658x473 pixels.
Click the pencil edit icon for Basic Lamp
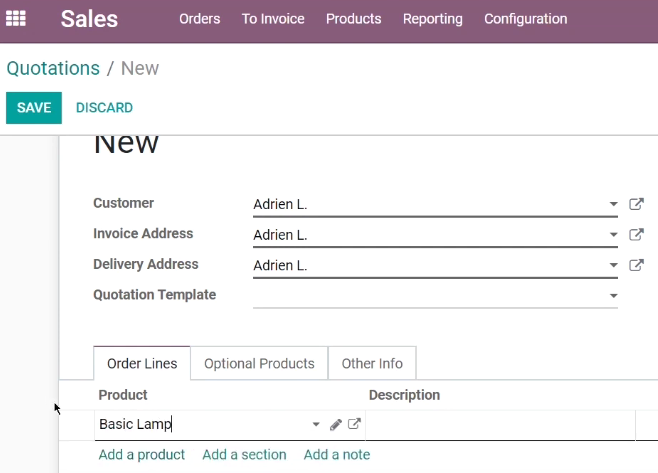pyautogui.click(x=336, y=424)
